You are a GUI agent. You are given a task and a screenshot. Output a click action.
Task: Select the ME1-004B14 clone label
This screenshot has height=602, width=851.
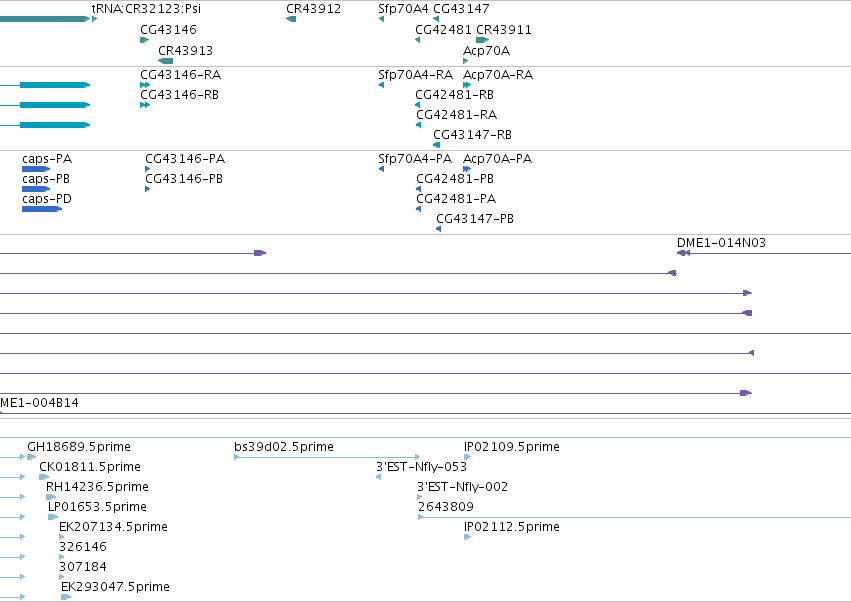[x=39, y=403]
